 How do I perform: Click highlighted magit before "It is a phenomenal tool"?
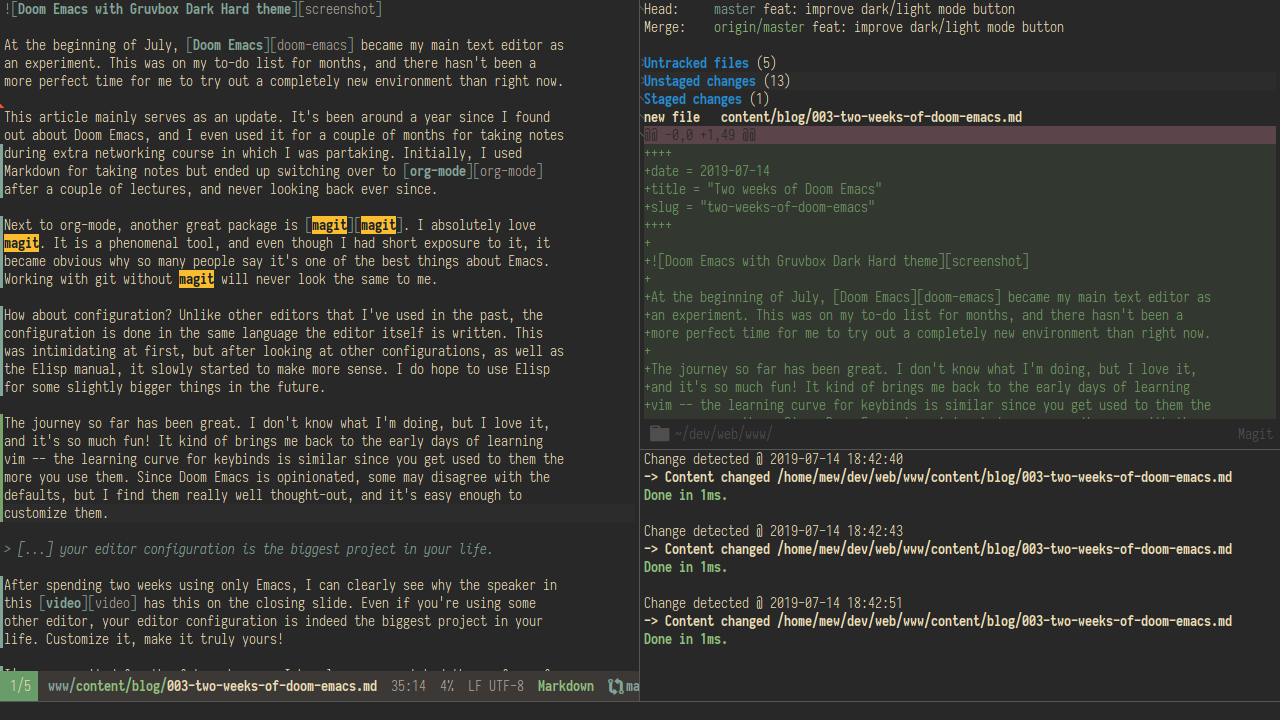pyautogui.click(x=21, y=243)
